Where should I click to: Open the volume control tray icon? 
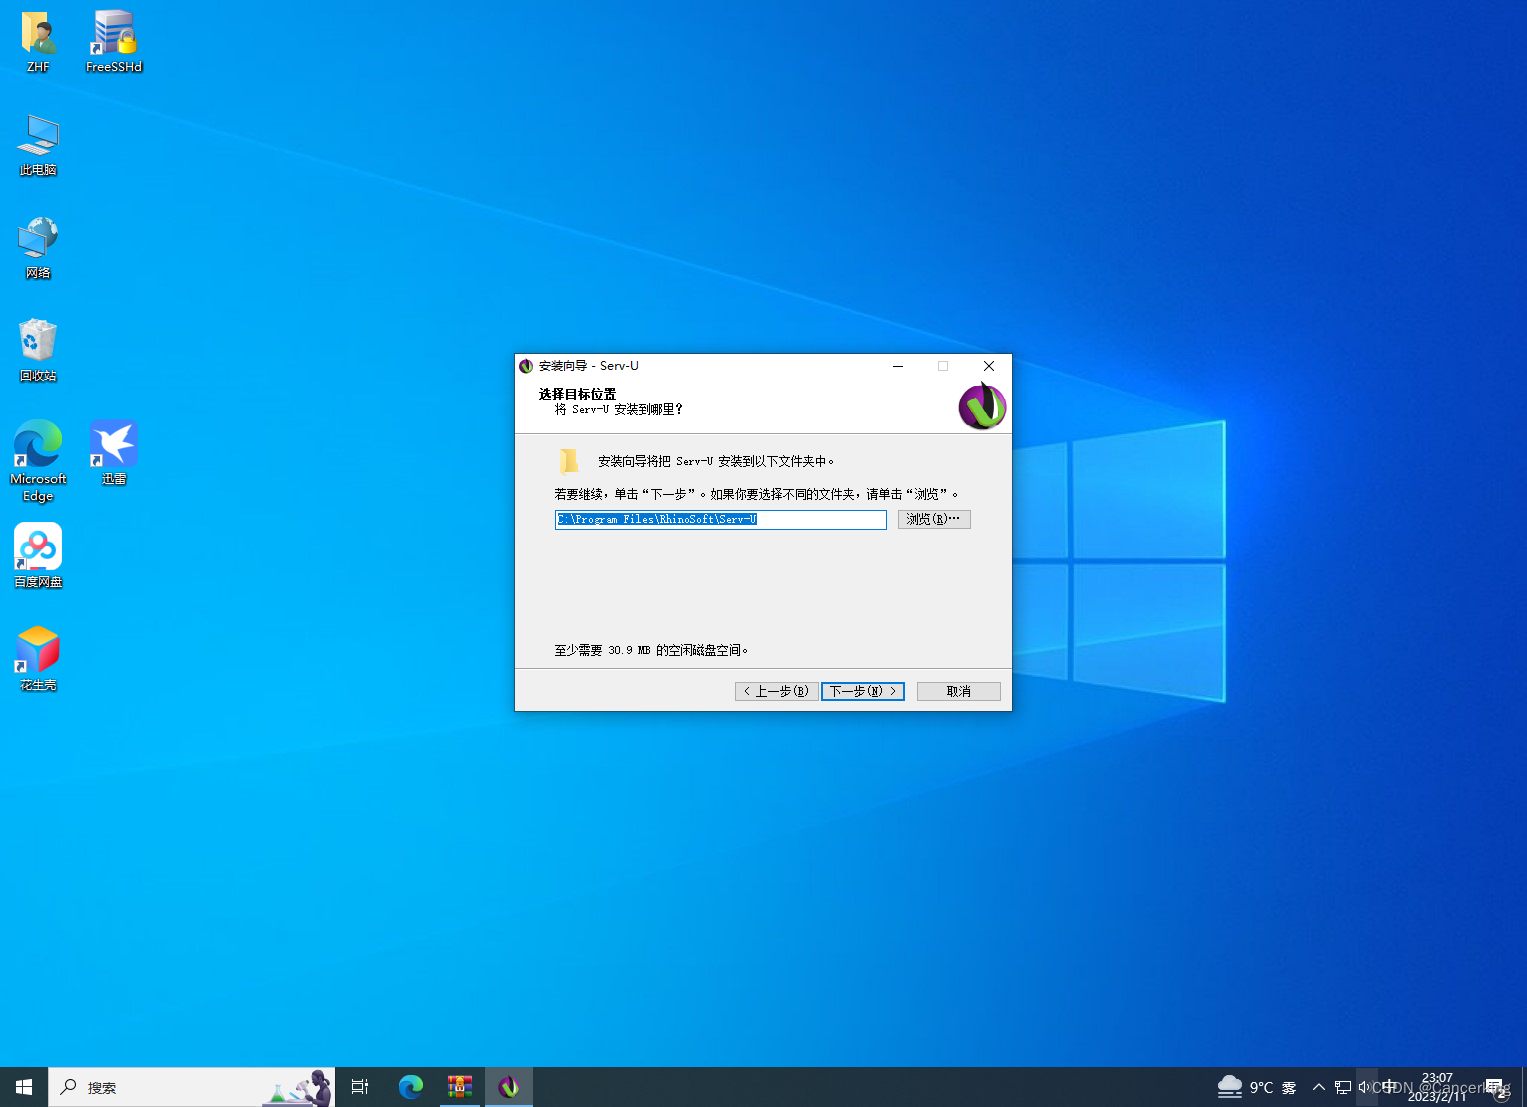(x=1365, y=1087)
